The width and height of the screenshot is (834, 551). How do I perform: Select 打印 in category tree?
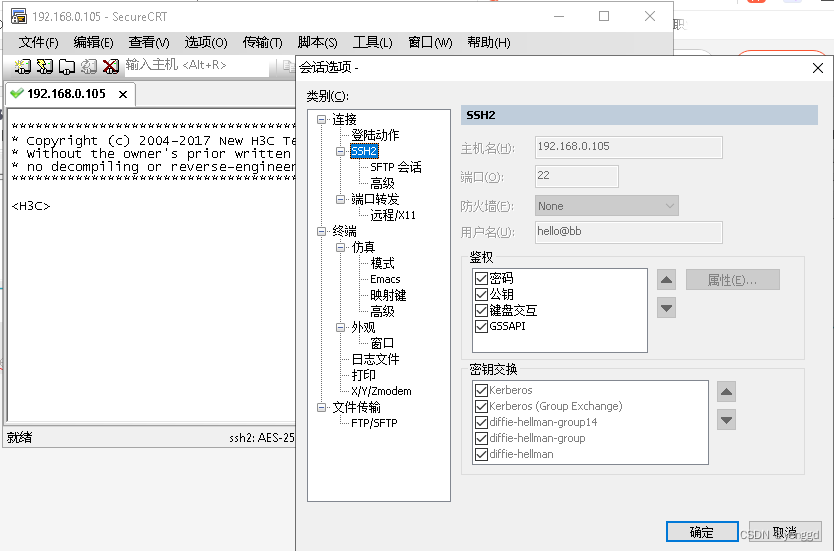pyautogui.click(x=363, y=375)
